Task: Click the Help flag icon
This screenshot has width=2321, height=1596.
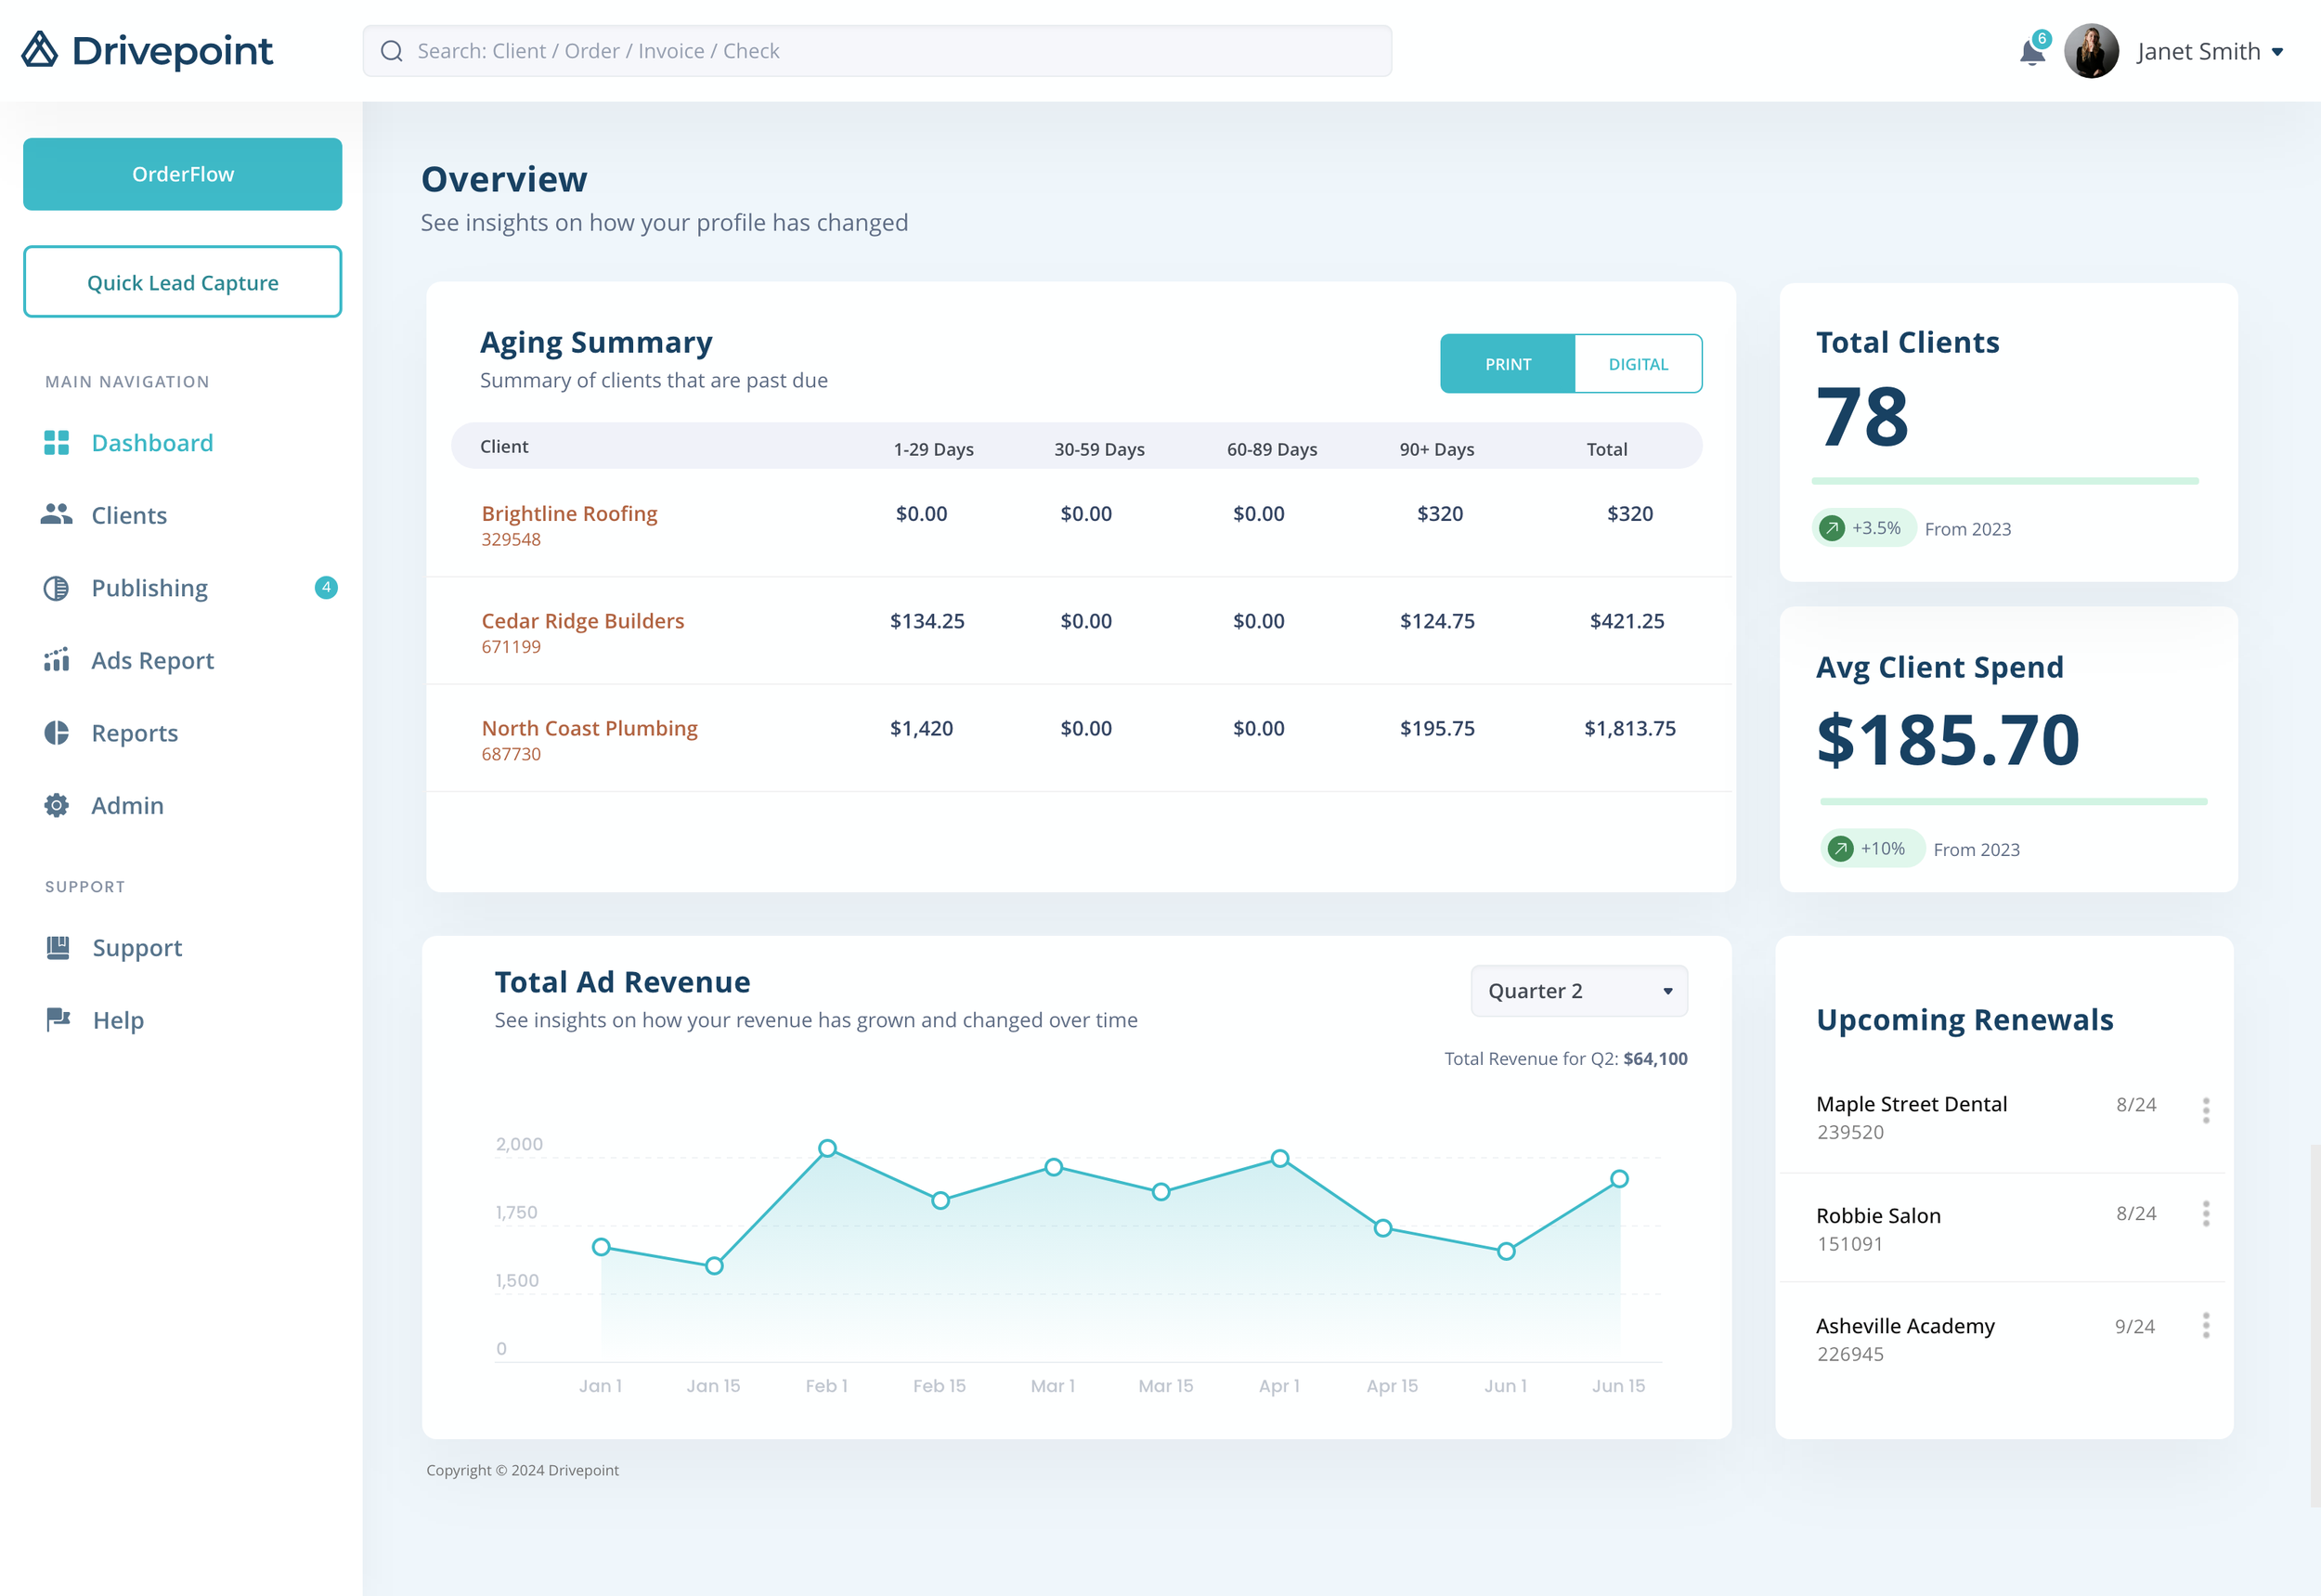Action: pos(58,1019)
